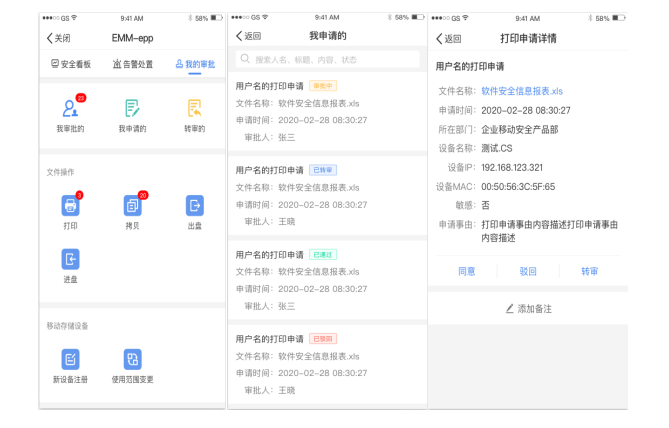This screenshot has height=428, width=669.
Task: Open the 我申请的 applications icon
Action: (132, 109)
